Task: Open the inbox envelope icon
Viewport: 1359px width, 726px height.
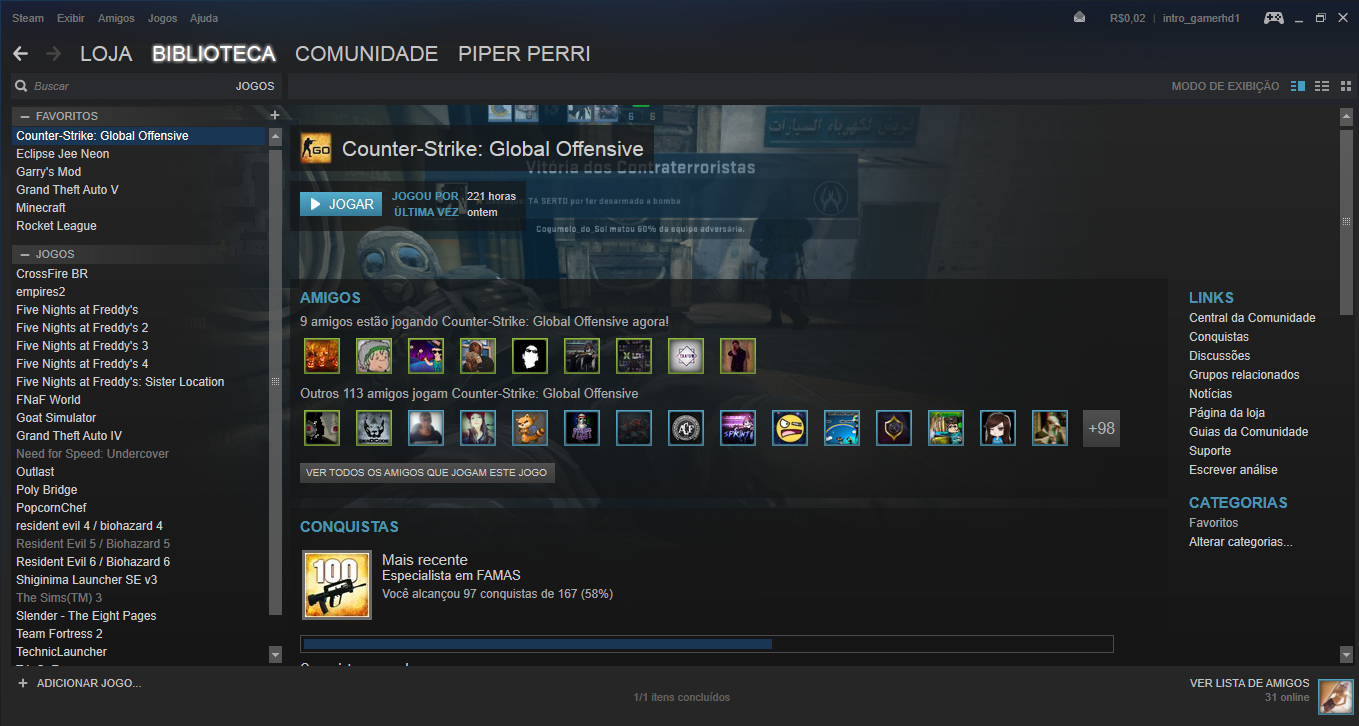Action: pyautogui.click(x=1080, y=18)
